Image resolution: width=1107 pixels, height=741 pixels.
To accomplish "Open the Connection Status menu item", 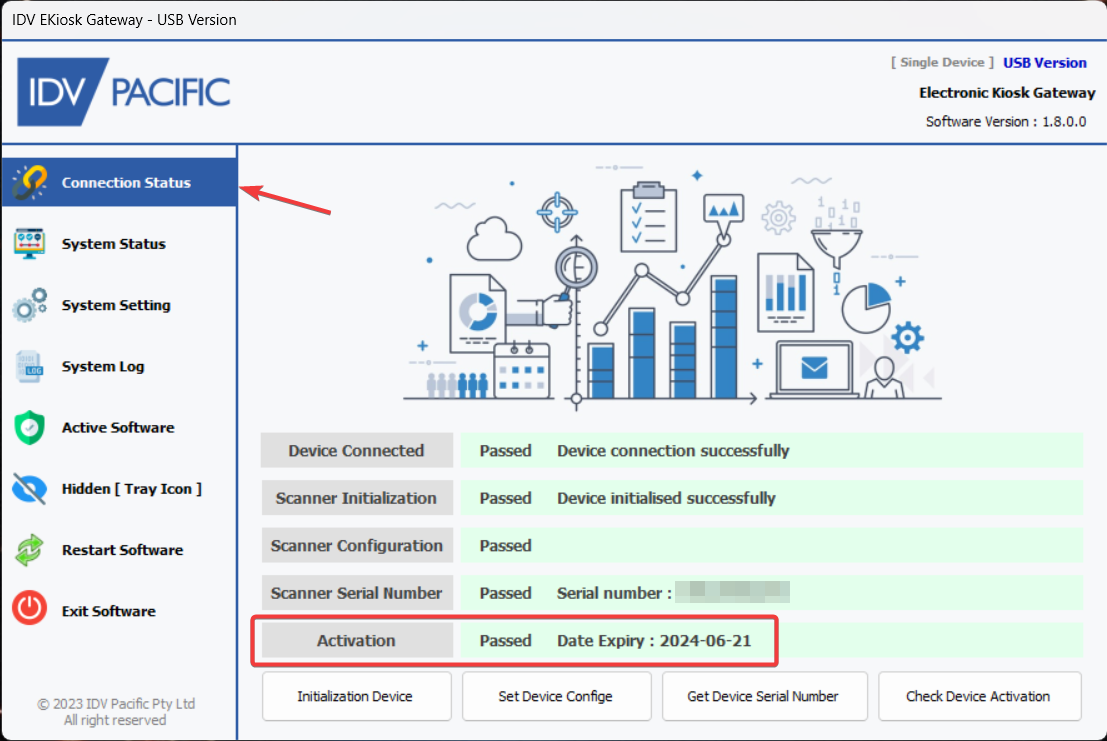I will [x=119, y=182].
